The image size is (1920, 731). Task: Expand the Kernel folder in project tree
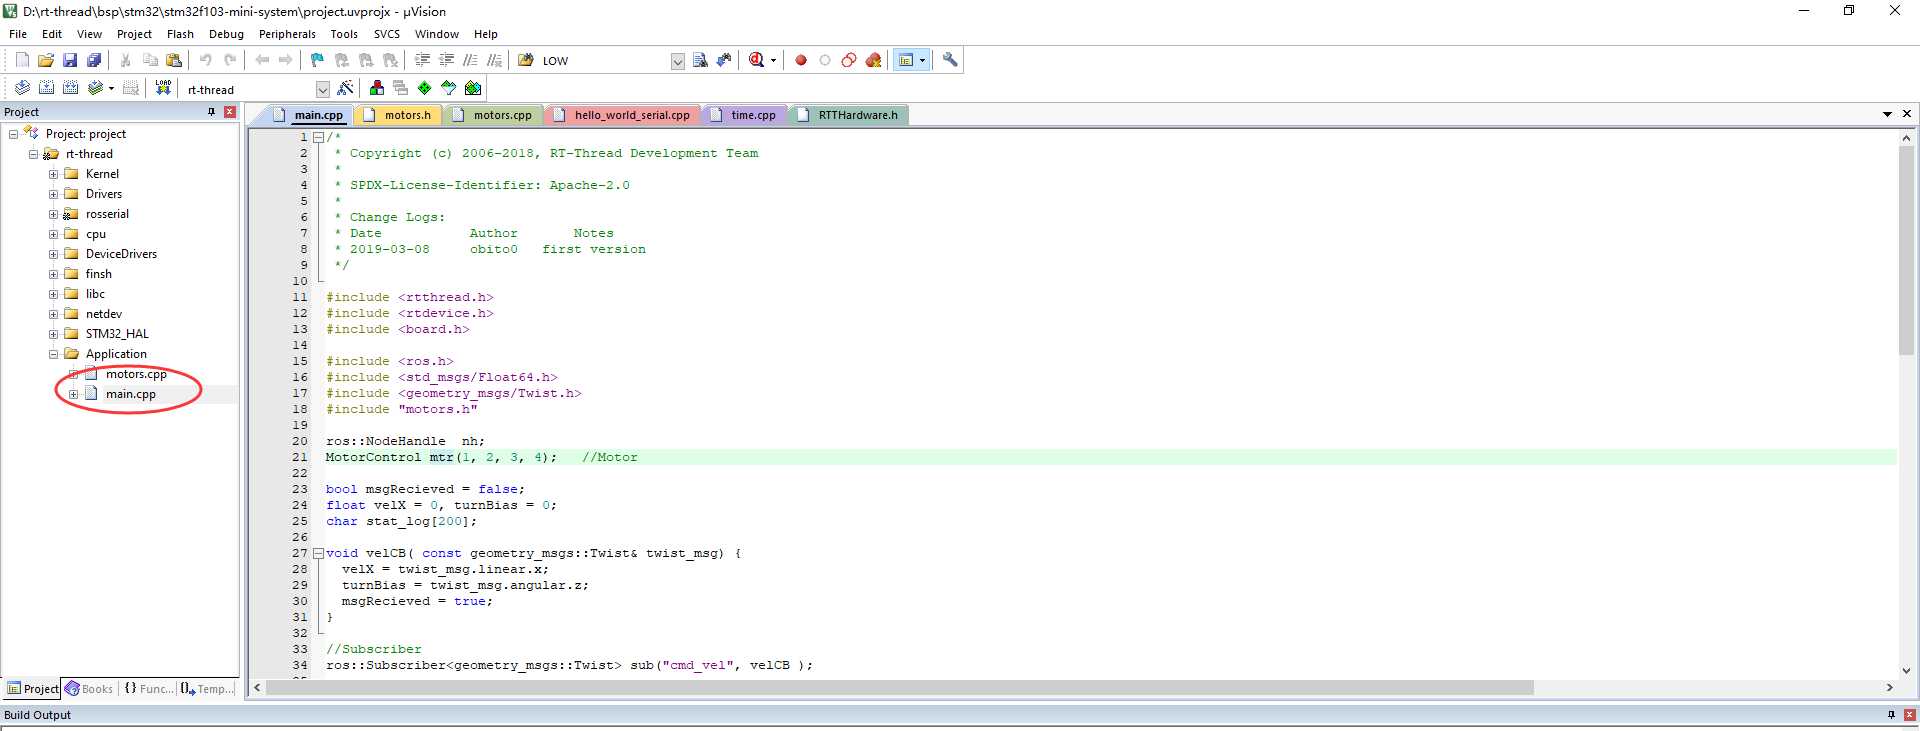(x=54, y=174)
